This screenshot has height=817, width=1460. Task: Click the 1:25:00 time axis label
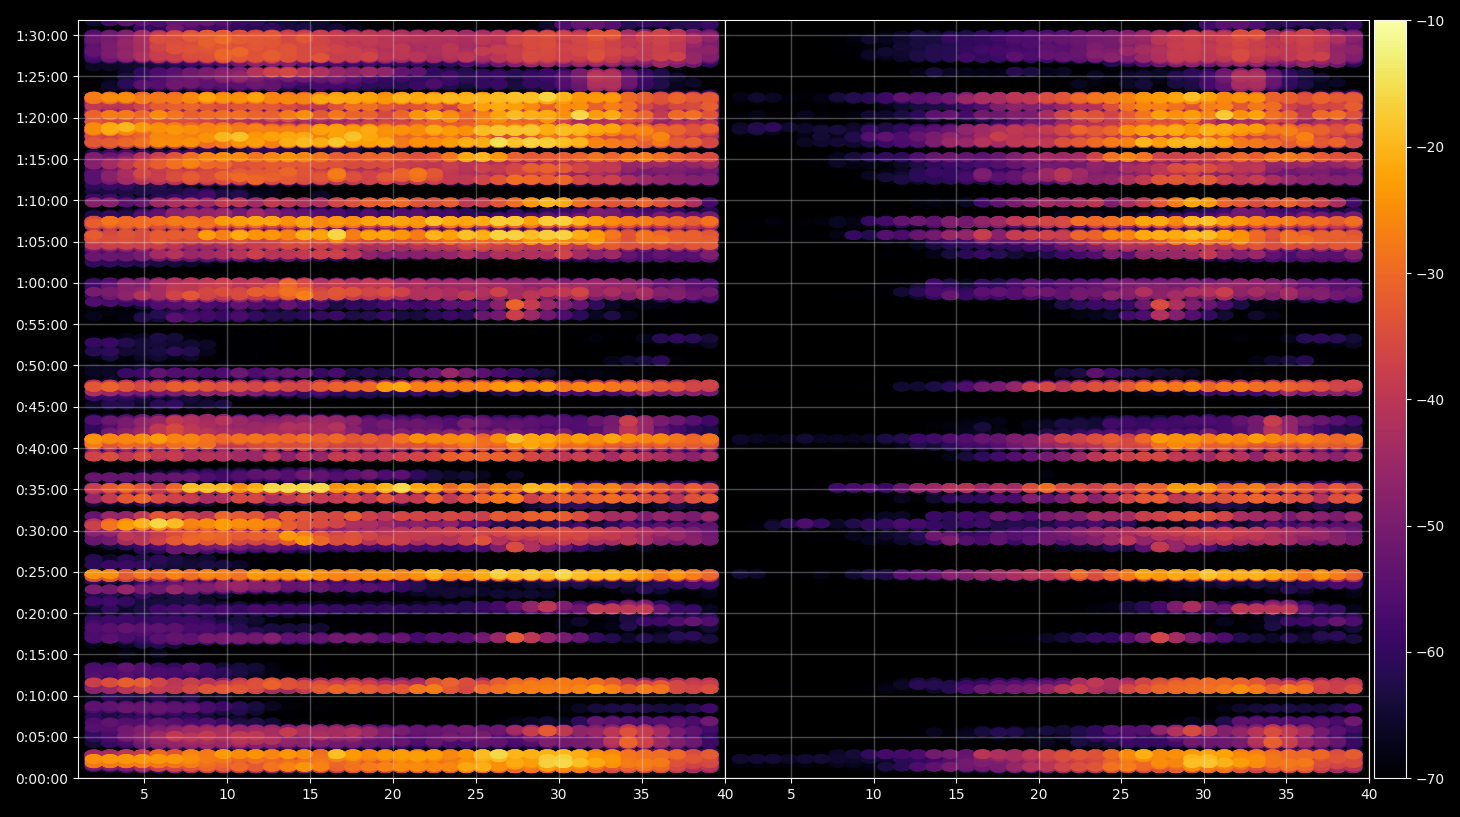coord(42,77)
